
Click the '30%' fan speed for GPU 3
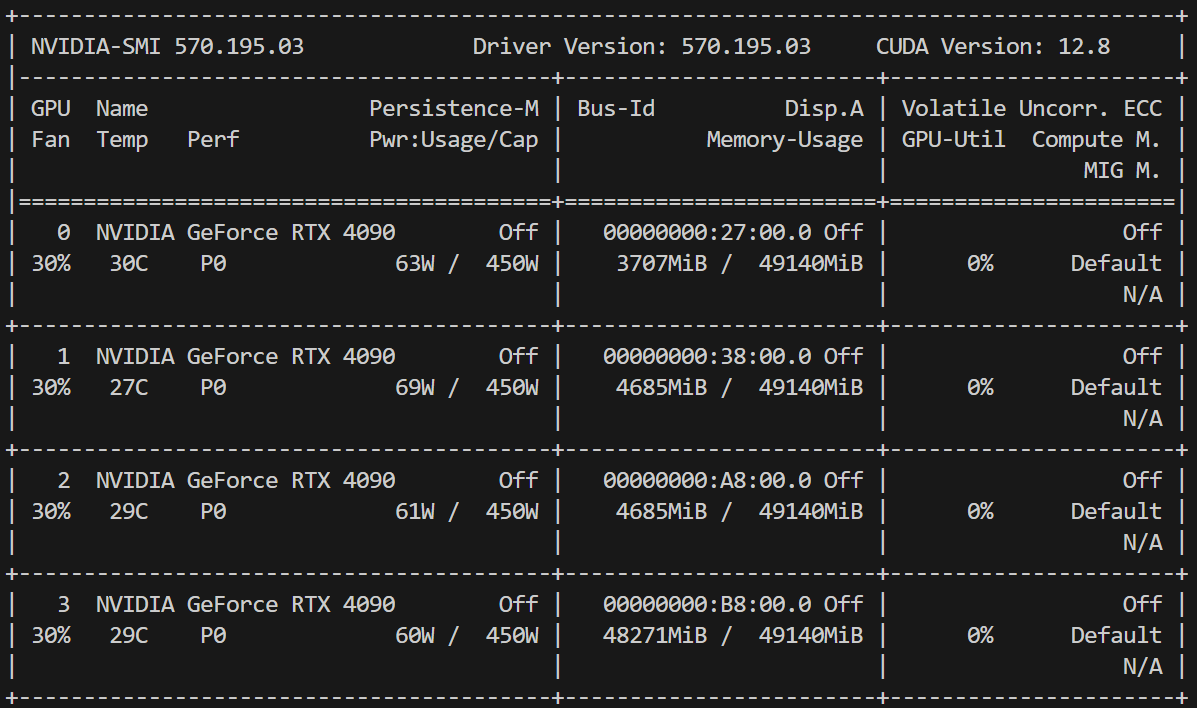pos(50,635)
